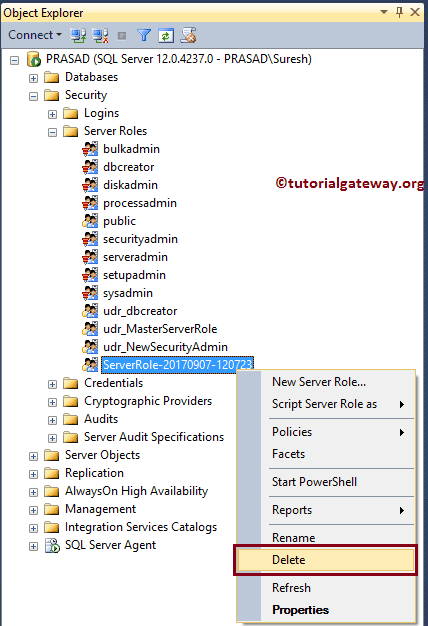The width and height of the screenshot is (428, 626).
Task: Collapse the PRASAD server node
Action: (14, 61)
